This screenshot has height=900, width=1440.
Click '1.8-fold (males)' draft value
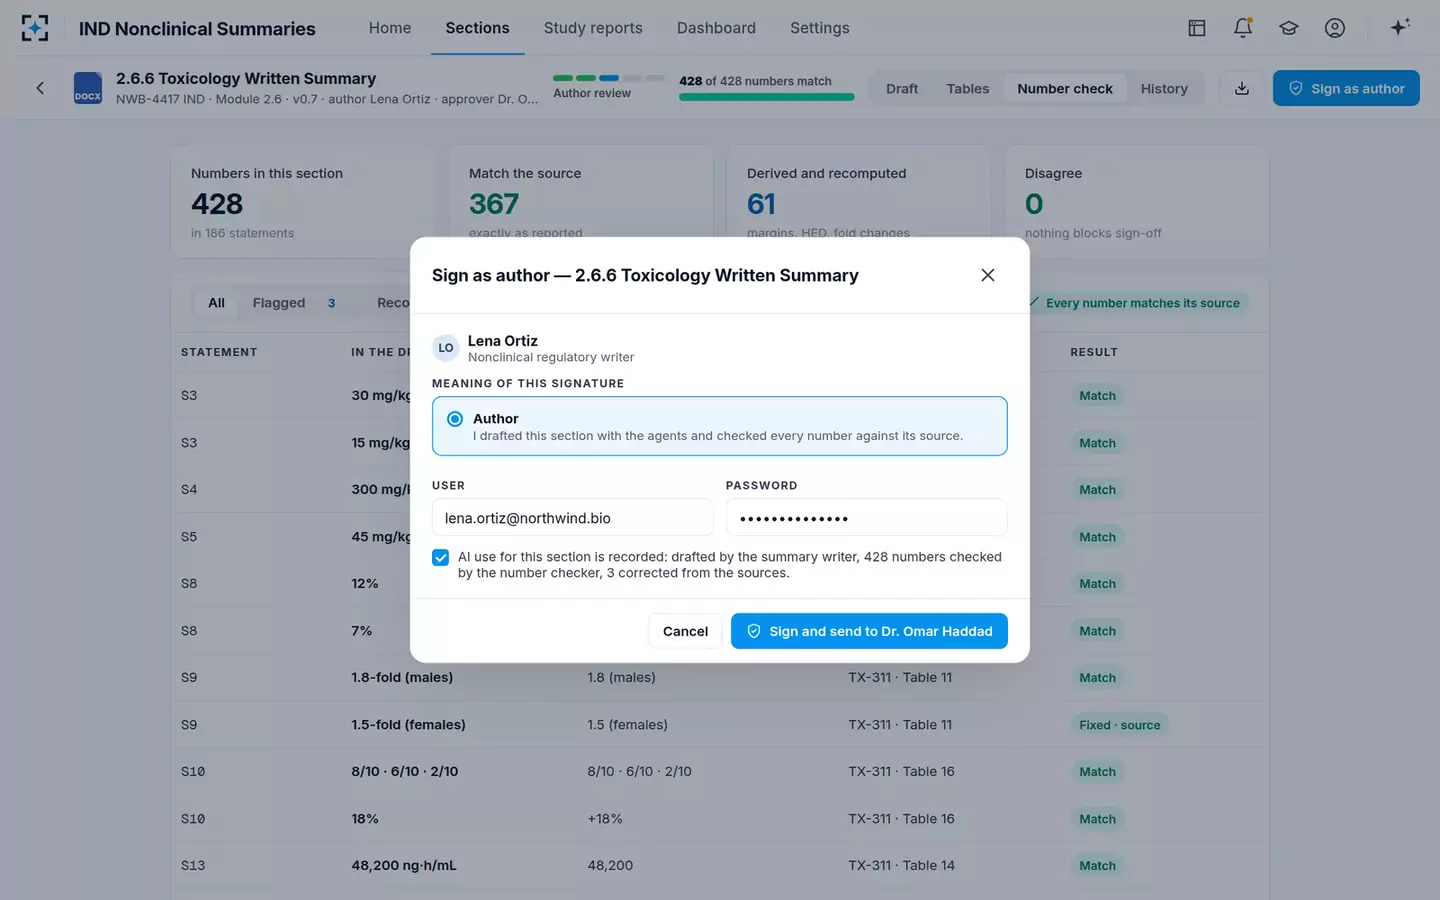point(402,677)
